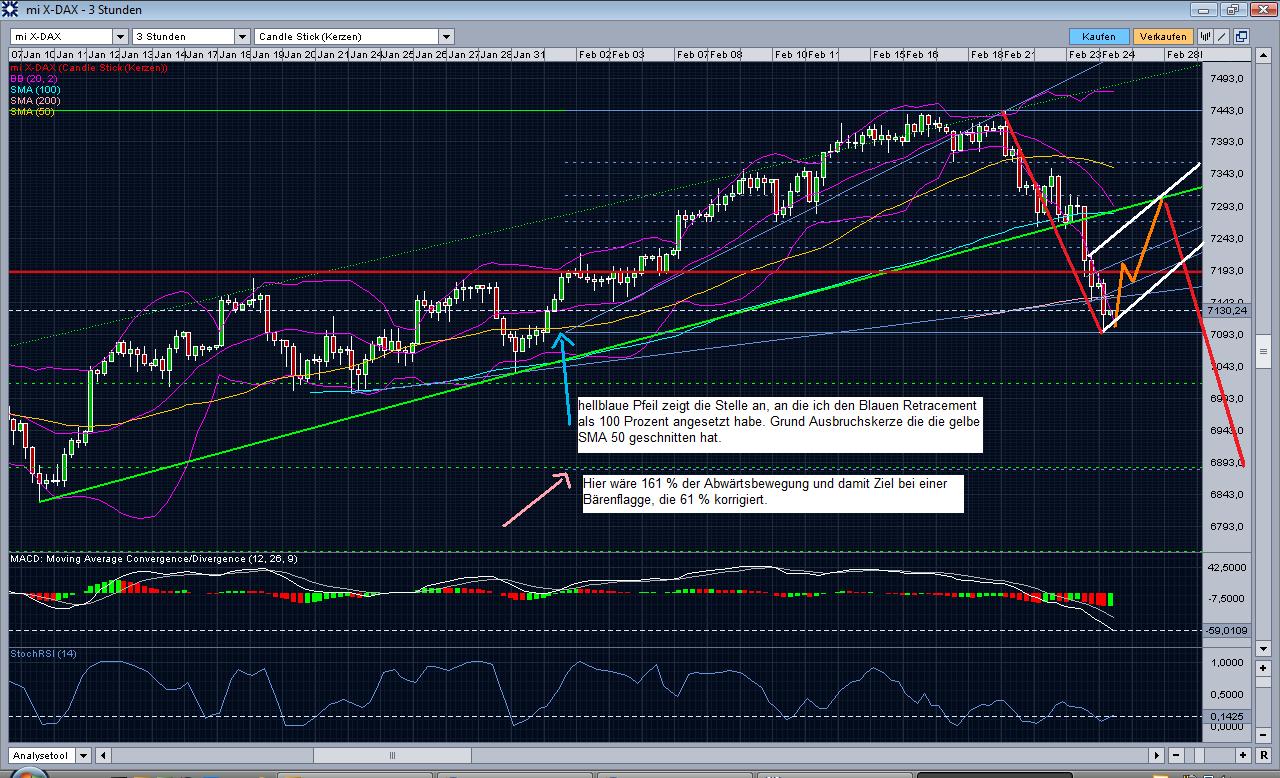Expand the Analysetool dropdown arrow
This screenshot has height=778, width=1280.
(83, 755)
